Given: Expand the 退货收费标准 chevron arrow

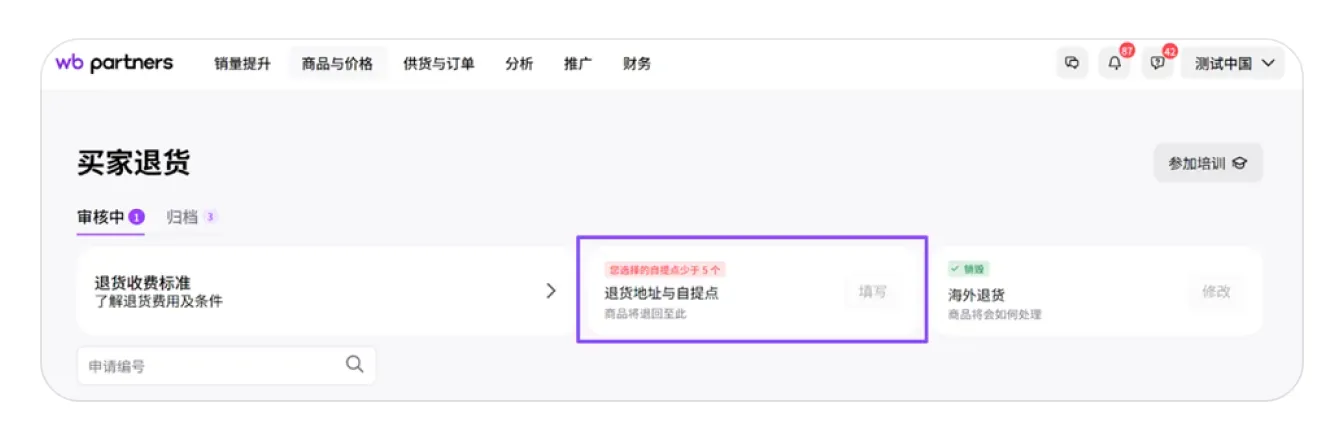Looking at the screenshot, I should click(x=551, y=291).
